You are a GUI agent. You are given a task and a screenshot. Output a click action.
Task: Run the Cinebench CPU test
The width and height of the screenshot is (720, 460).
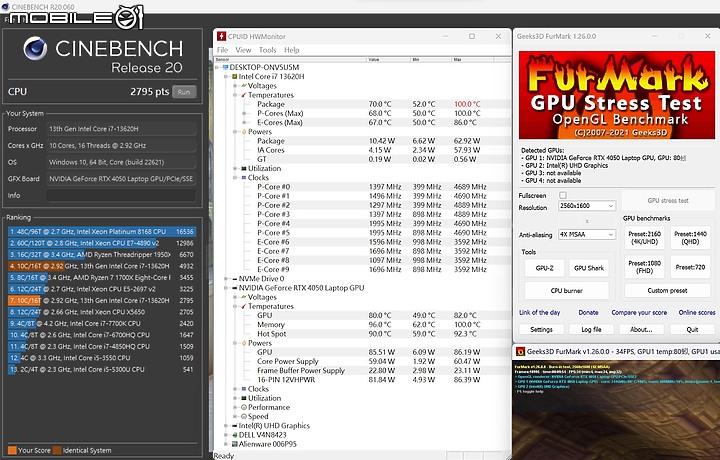(184, 92)
